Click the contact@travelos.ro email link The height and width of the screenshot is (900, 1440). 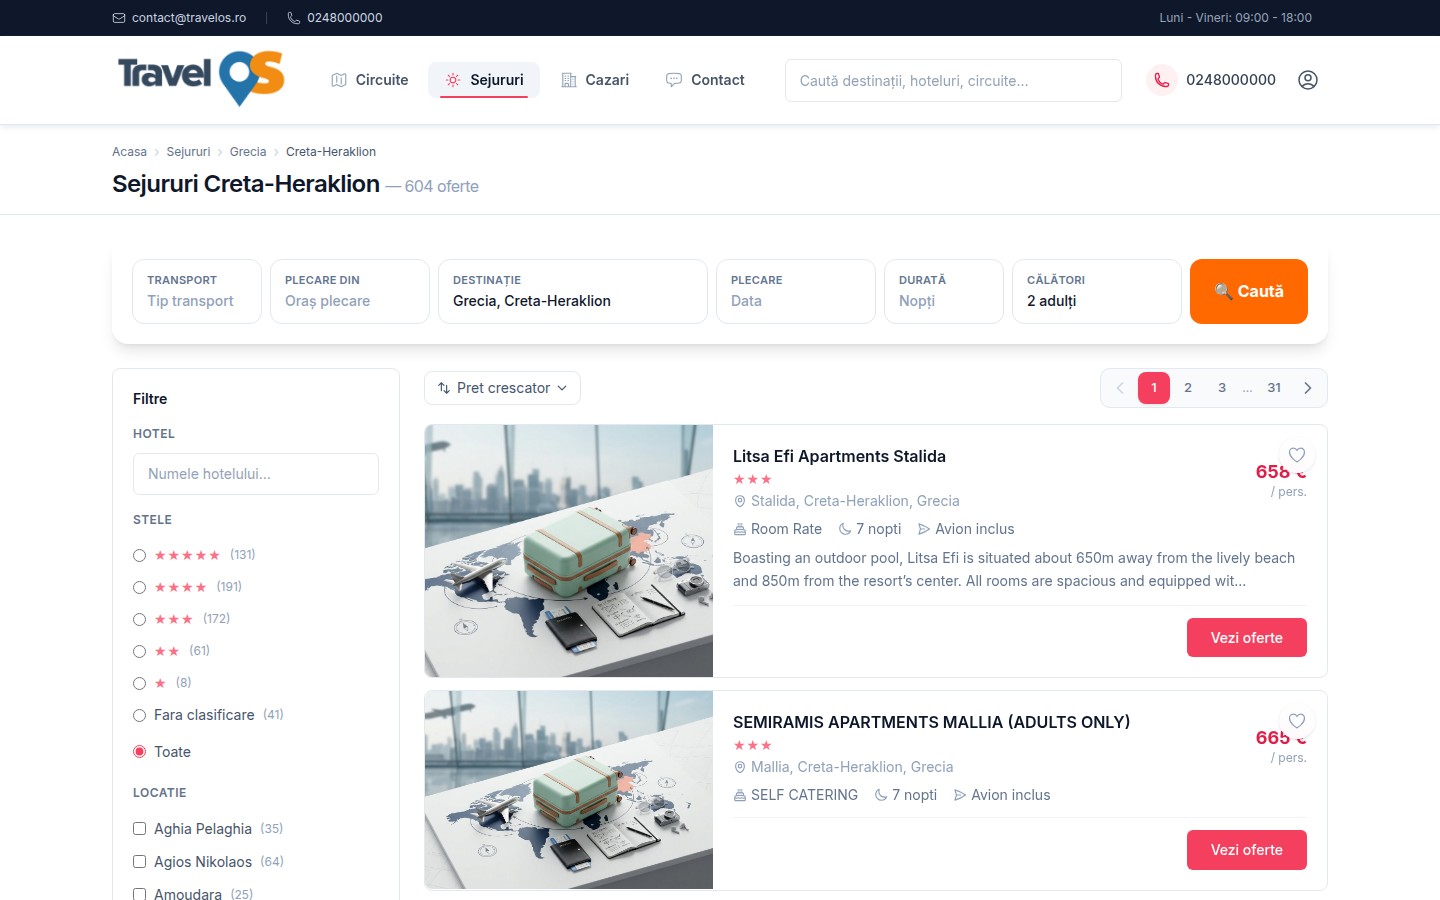point(189,18)
